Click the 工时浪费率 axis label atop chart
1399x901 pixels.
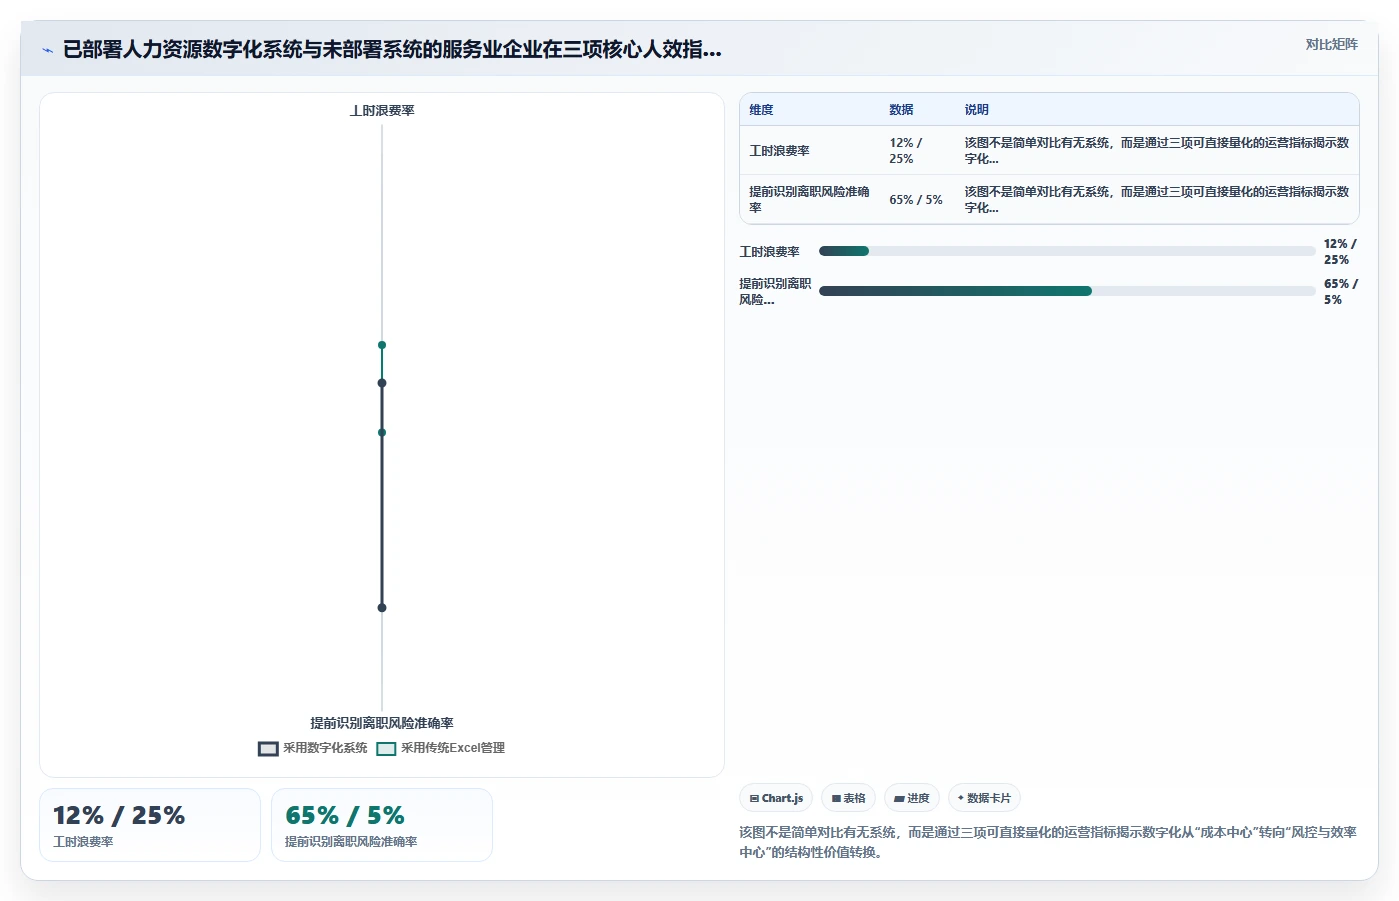[x=382, y=111]
